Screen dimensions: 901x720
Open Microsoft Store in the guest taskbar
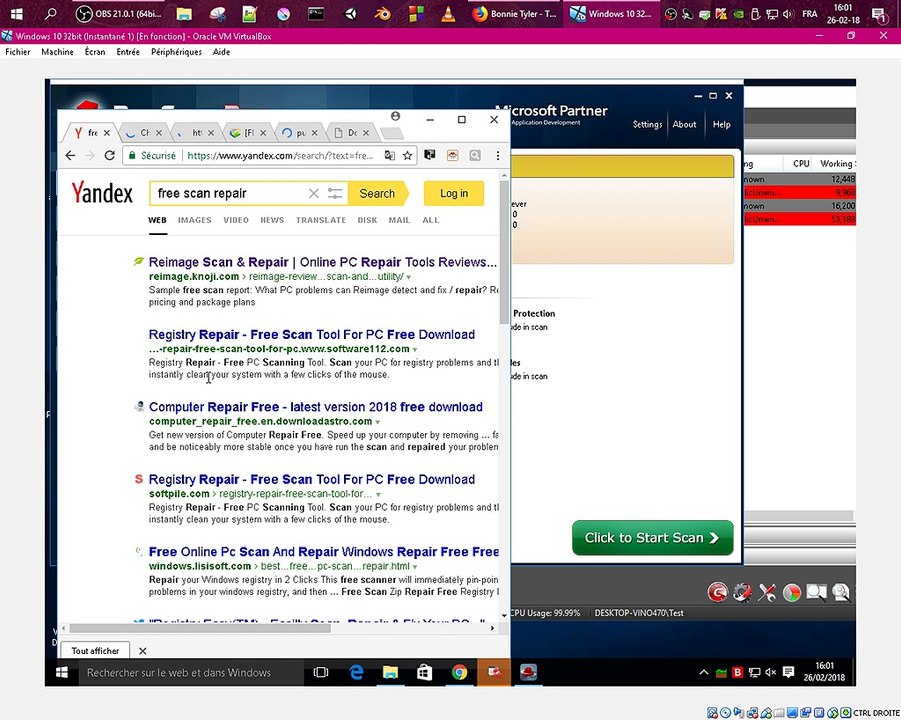point(425,672)
